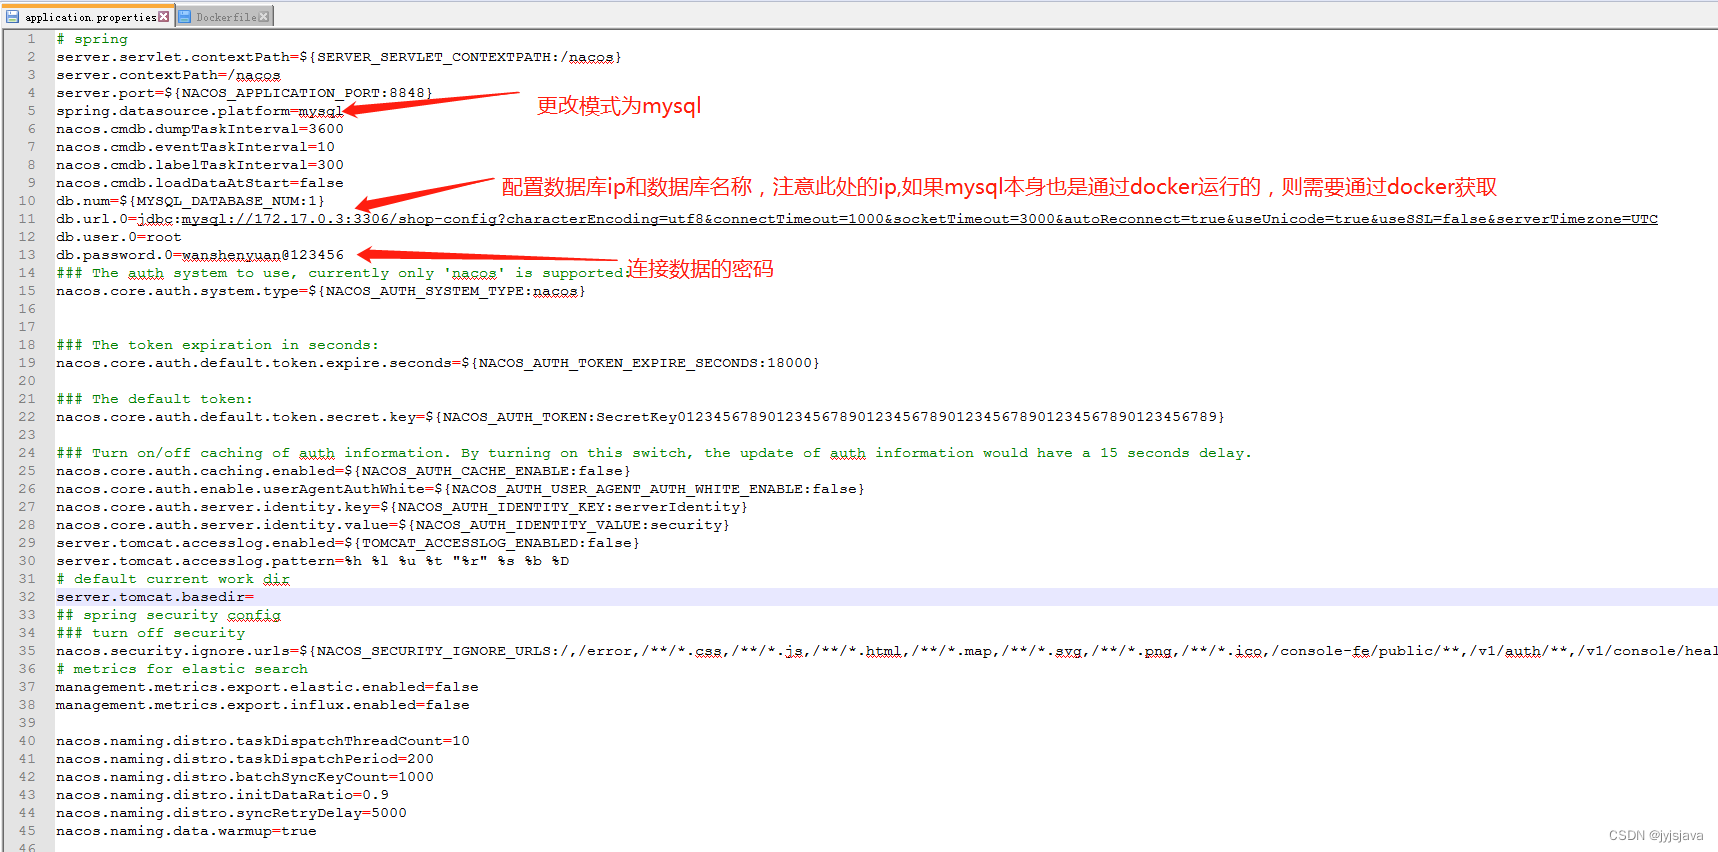The image size is (1718, 852).
Task: Click the server.identity.value line
Action: pyautogui.click(x=393, y=525)
